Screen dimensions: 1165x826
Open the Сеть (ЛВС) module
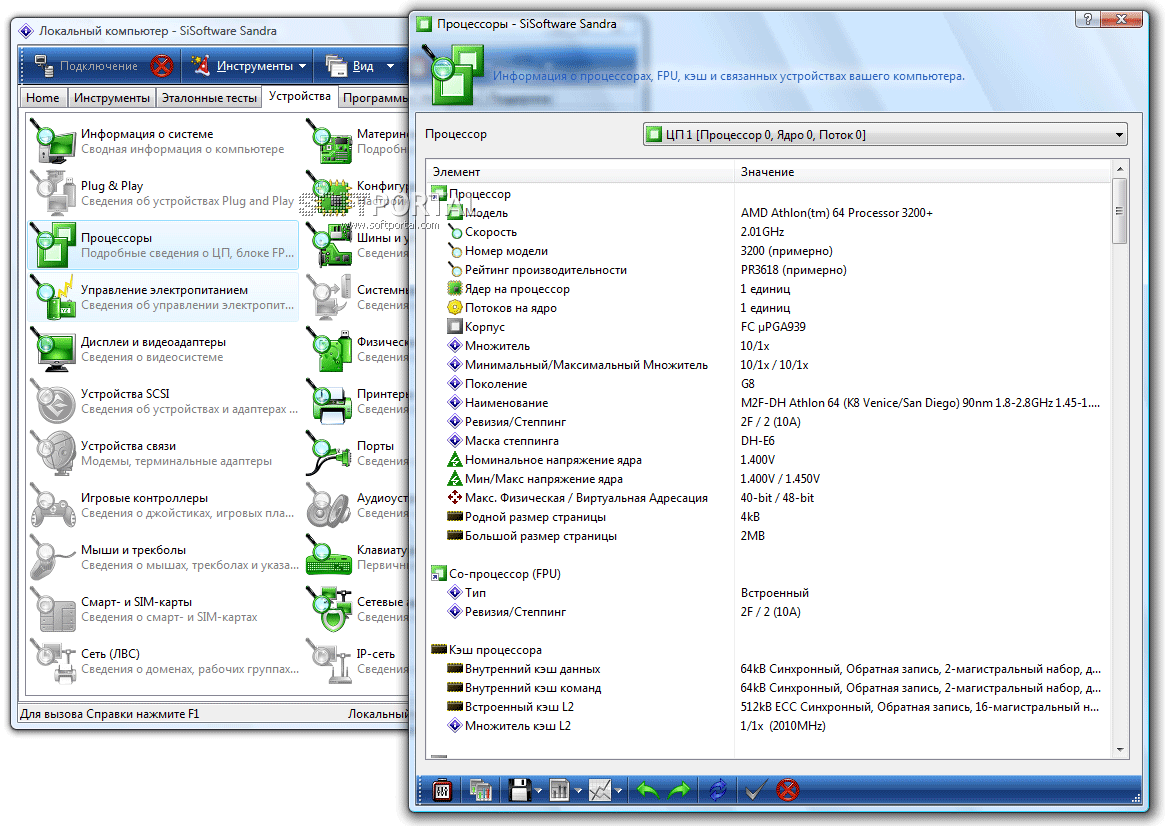(x=163, y=661)
